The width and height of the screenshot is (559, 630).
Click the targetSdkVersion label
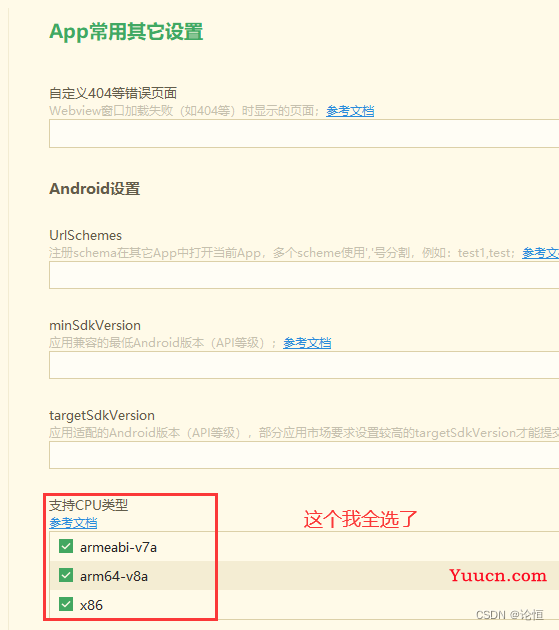(102, 415)
